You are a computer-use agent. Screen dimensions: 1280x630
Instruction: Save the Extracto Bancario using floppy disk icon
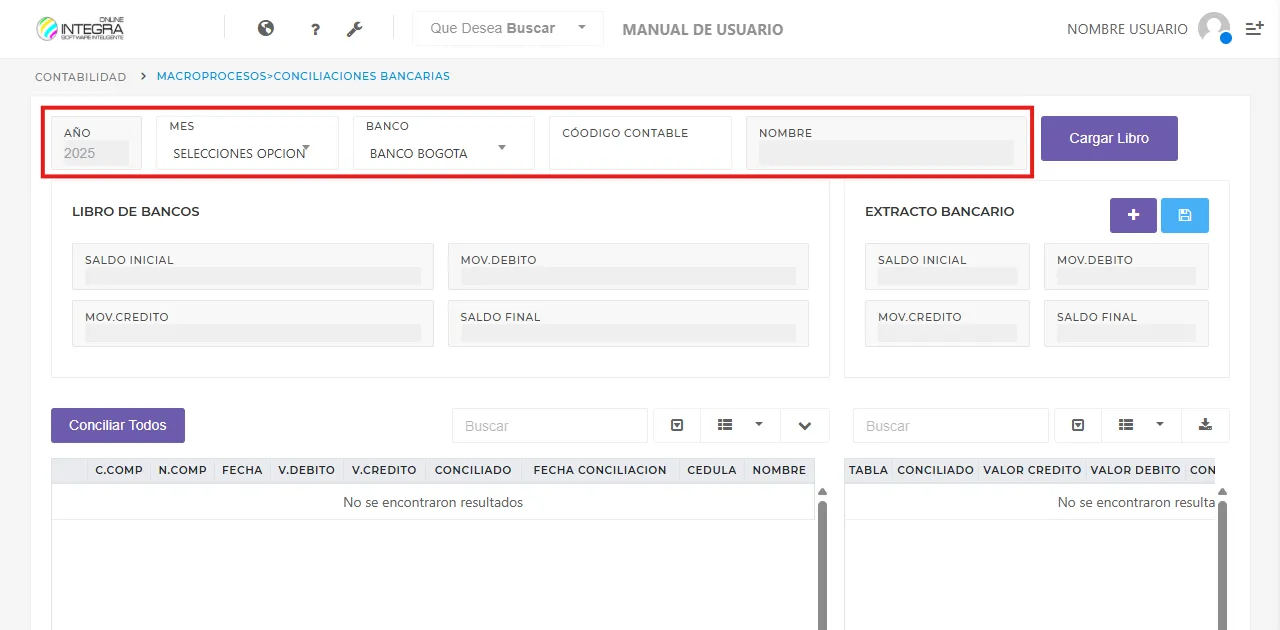point(1184,214)
